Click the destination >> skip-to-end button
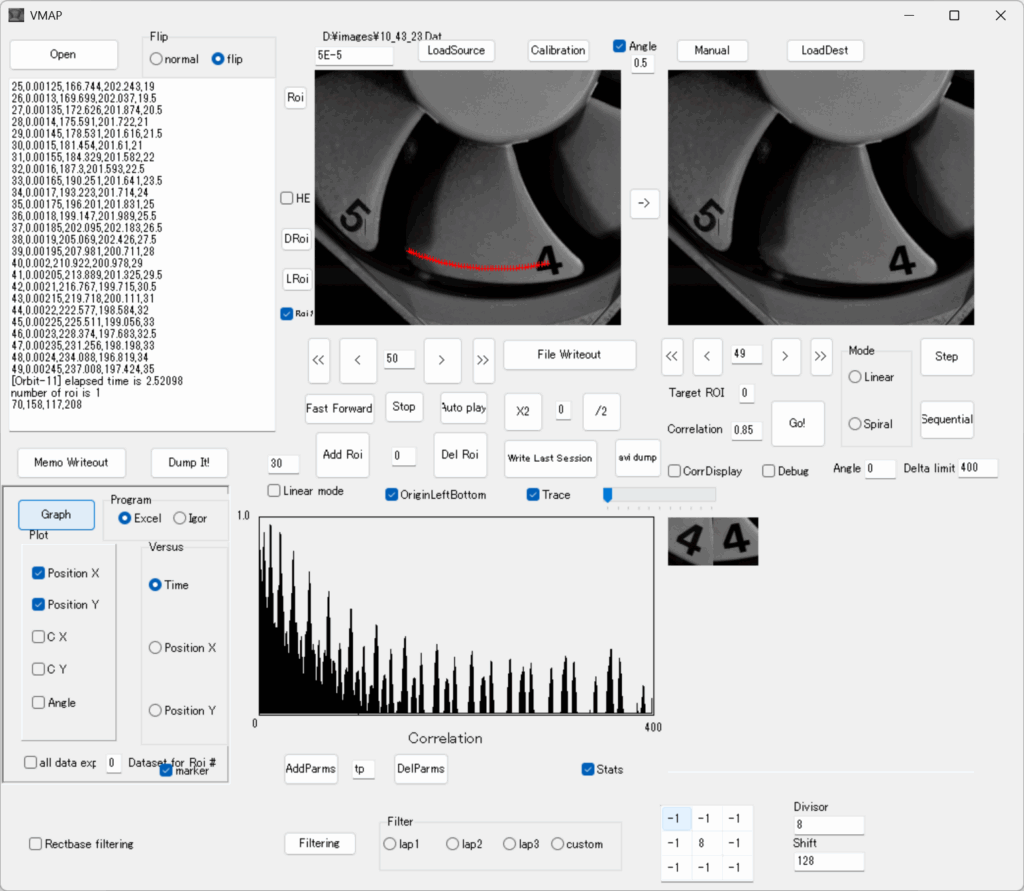 tap(821, 356)
